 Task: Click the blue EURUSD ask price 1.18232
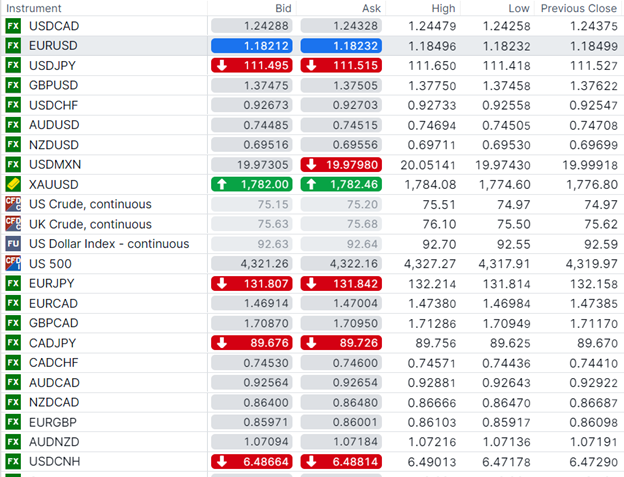(341, 46)
